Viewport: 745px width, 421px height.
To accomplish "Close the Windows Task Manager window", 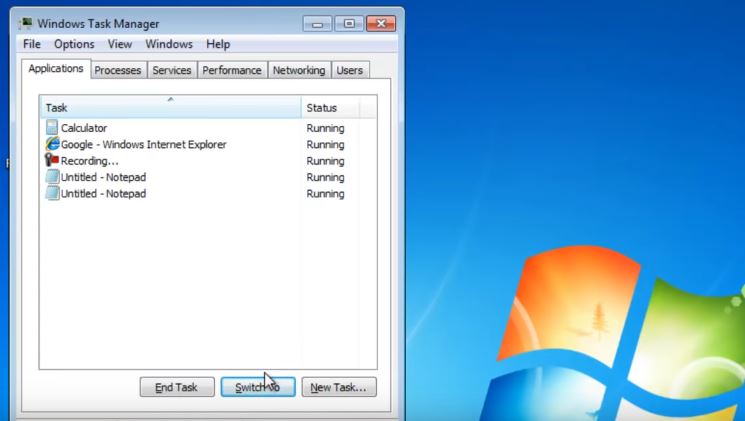I will (x=381, y=24).
